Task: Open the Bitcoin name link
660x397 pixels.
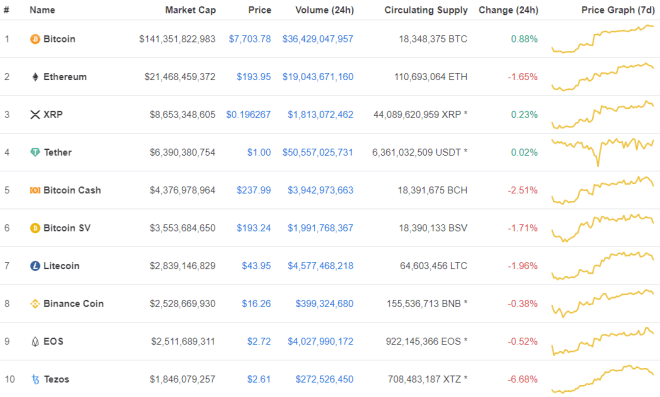Action: click(x=59, y=39)
